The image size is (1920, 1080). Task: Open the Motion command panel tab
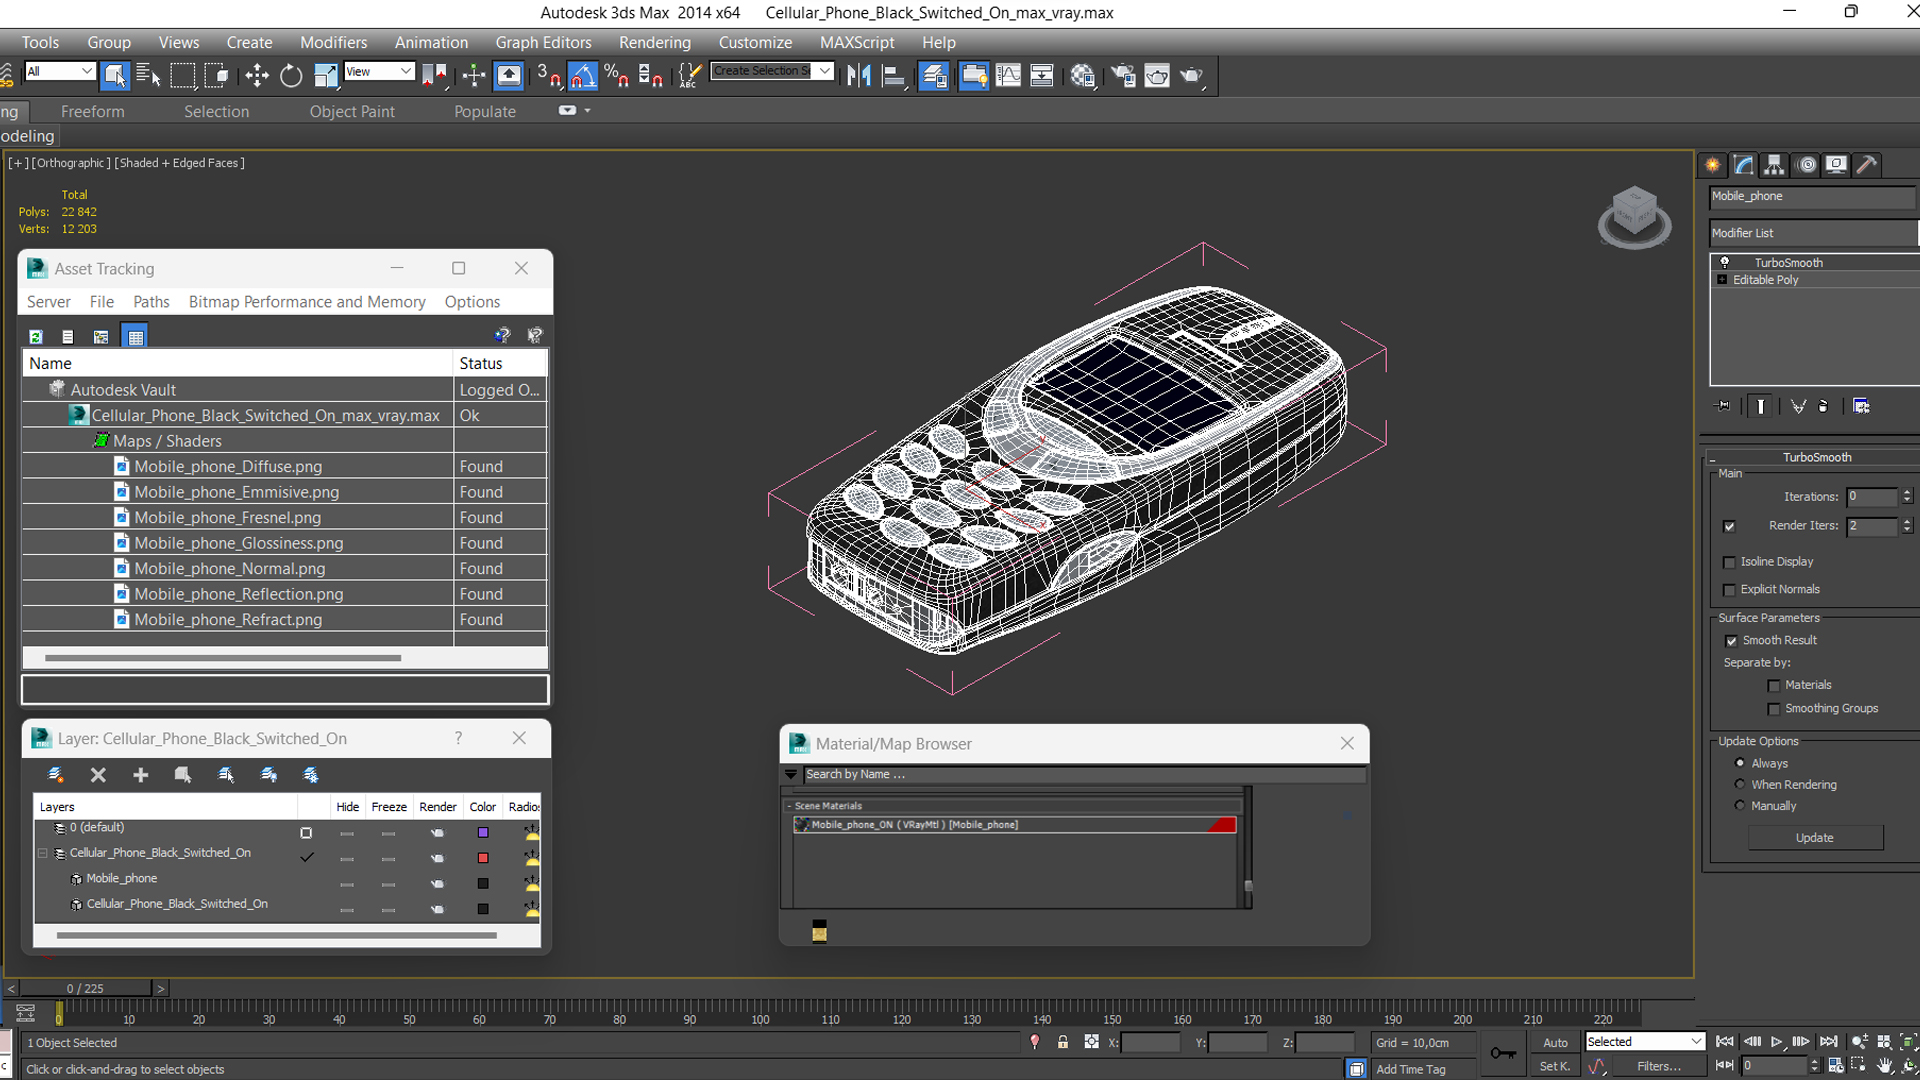tap(1806, 165)
